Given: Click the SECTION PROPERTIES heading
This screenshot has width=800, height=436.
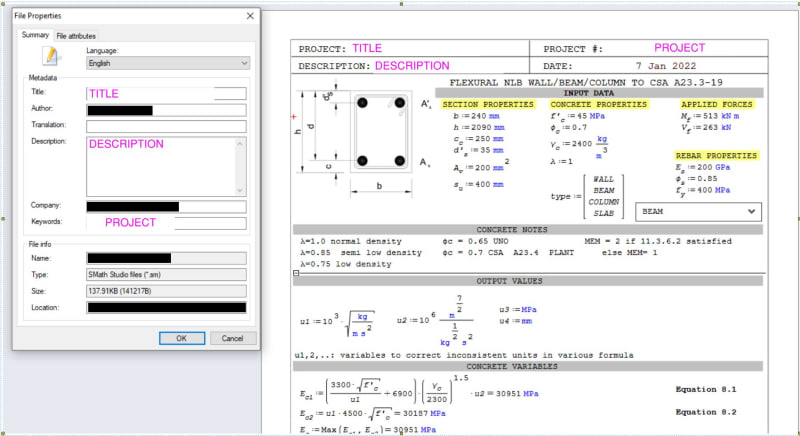Looking at the screenshot, I should (x=488, y=104).
